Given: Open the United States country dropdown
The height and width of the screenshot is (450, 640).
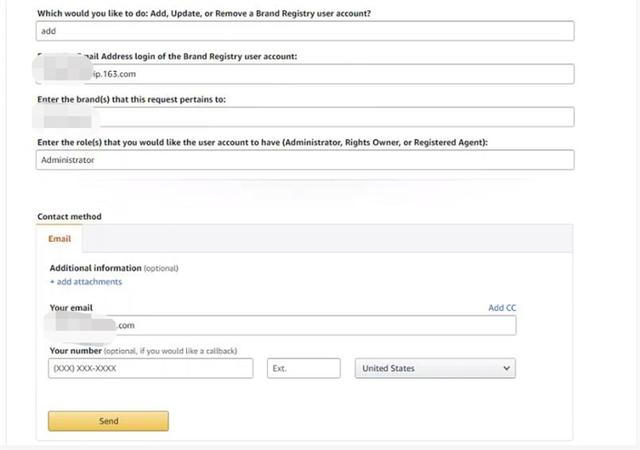Looking at the screenshot, I should [435, 368].
